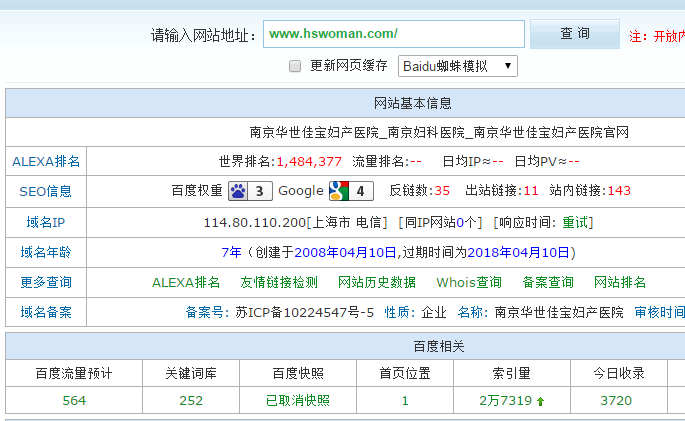The width and height of the screenshot is (685, 421).
Task: Click the green up arrow beside 2万7319
Action: tap(541, 401)
